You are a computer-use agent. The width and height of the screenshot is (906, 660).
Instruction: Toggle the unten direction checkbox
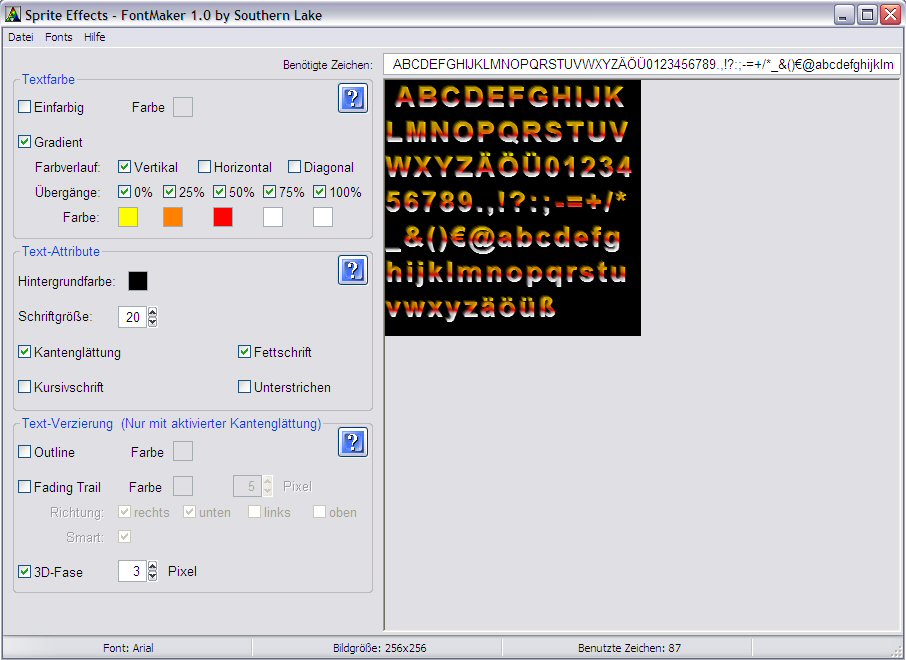pyautogui.click(x=190, y=512)
